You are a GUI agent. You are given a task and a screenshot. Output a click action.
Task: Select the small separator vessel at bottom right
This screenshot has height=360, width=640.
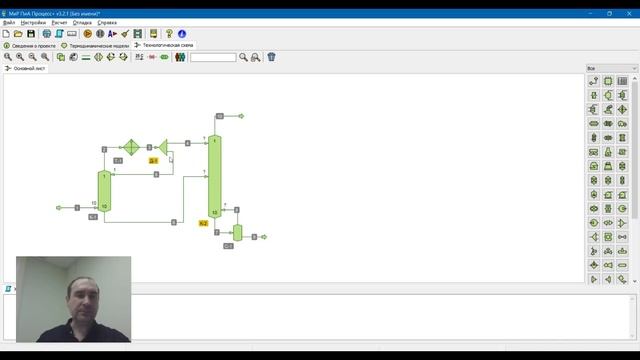(x=238, y=233)
